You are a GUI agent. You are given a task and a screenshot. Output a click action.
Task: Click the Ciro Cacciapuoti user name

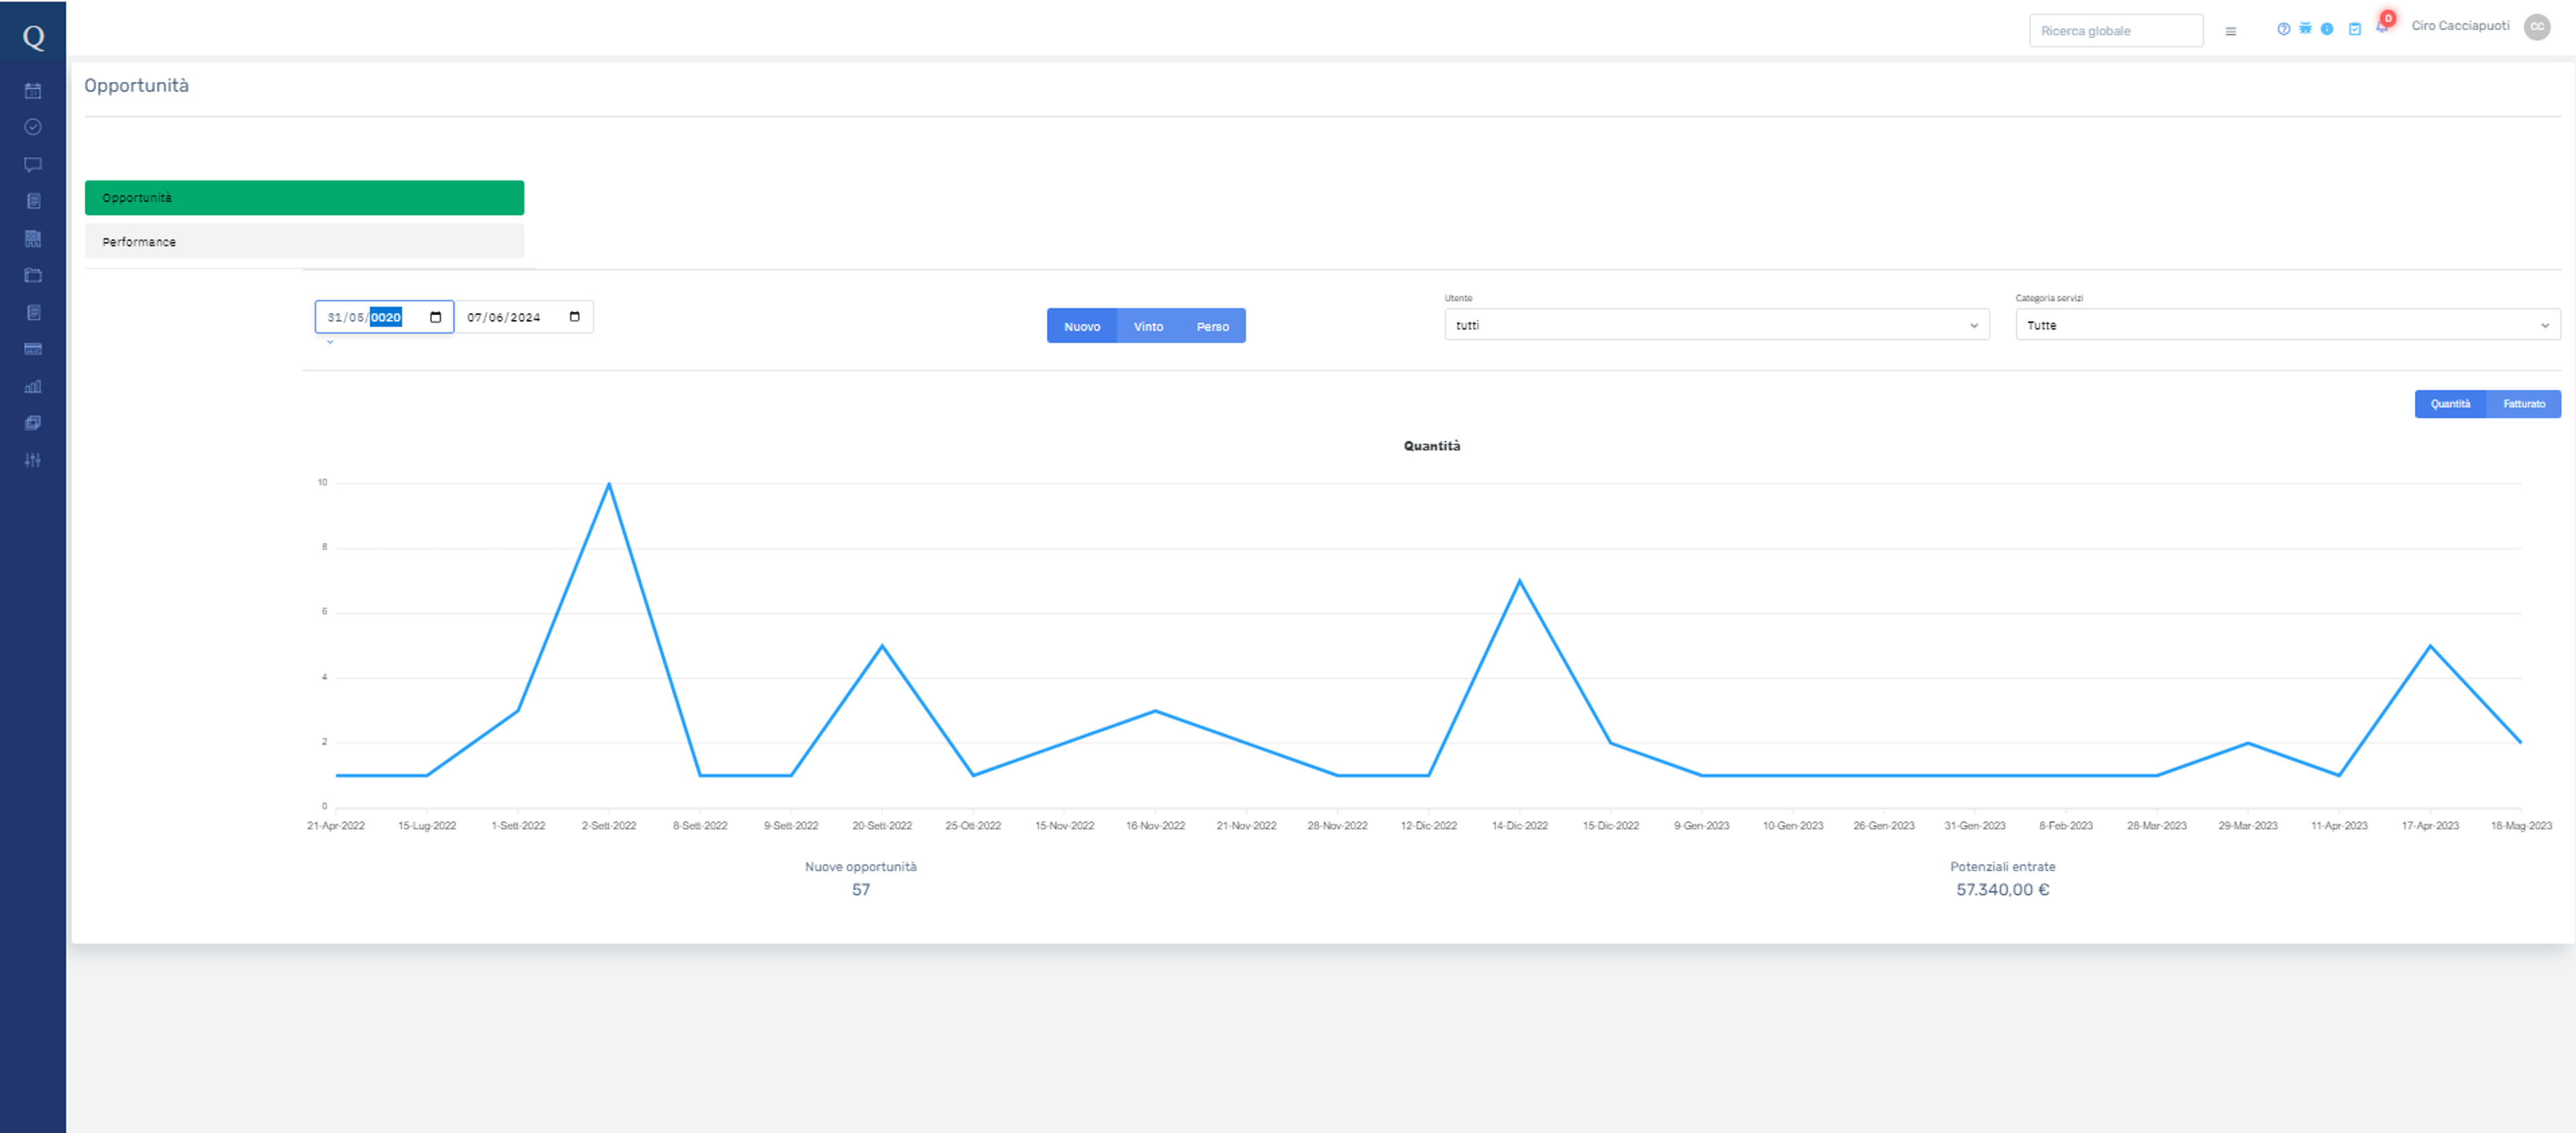coord(2460,26)
